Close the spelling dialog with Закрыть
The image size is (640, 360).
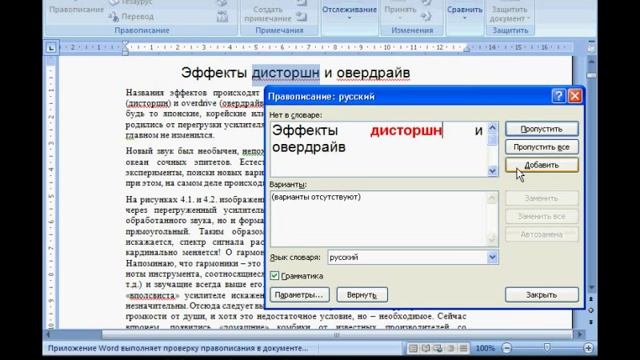point(542,295)
